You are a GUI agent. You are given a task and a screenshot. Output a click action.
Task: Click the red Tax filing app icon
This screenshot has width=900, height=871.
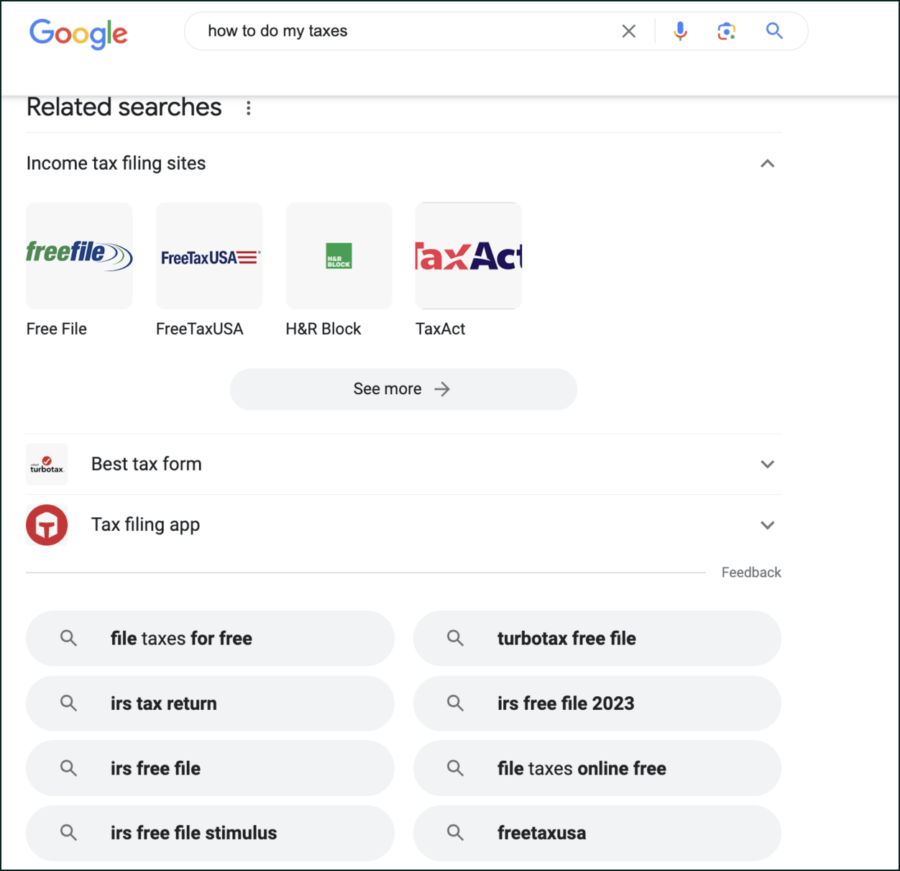tap(46, 524)
